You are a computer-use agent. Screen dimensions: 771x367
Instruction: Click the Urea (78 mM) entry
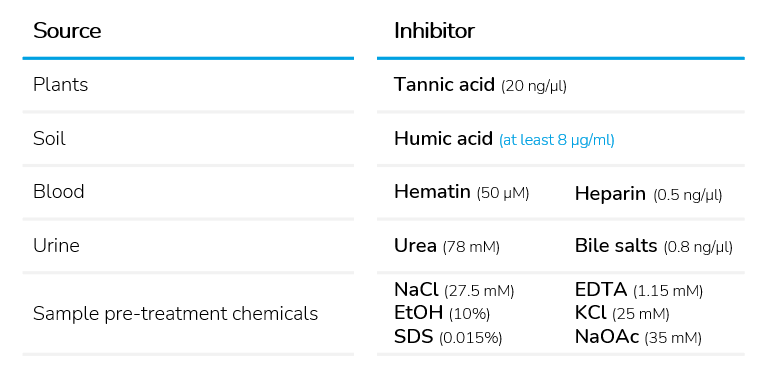point(447,245)
